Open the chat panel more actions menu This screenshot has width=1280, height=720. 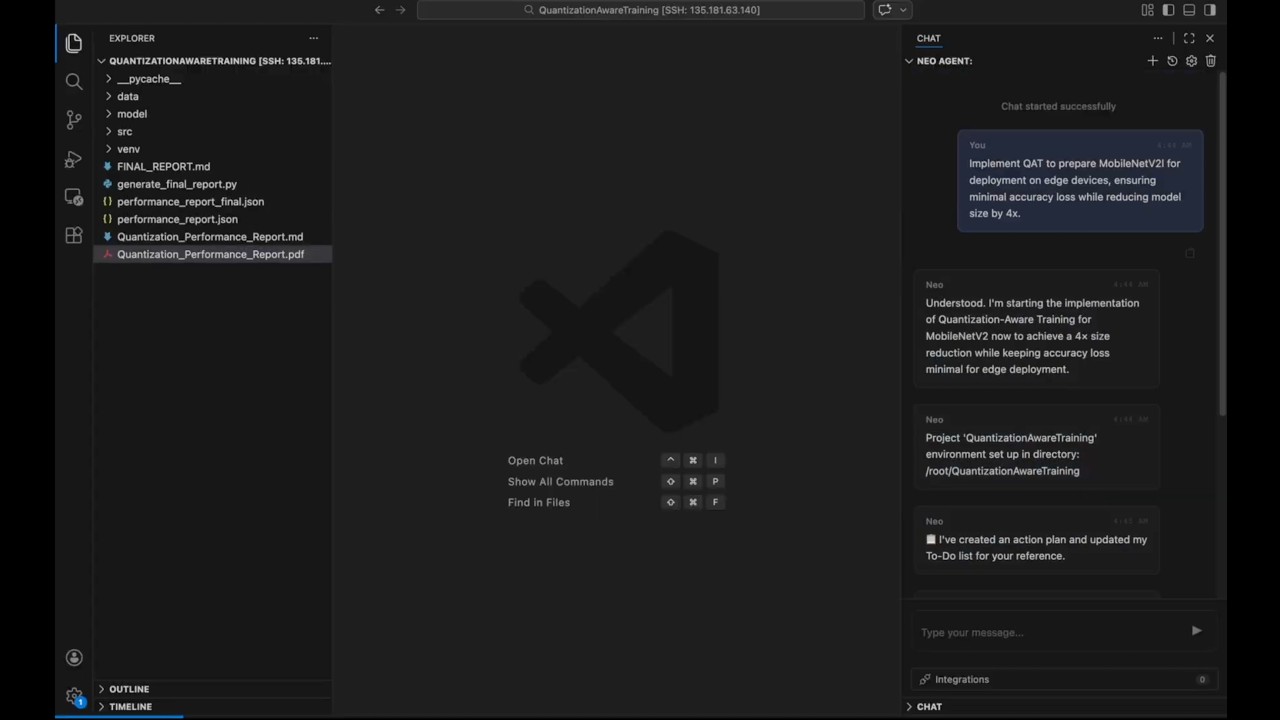pyautogui.click(x=1158, y=38)
